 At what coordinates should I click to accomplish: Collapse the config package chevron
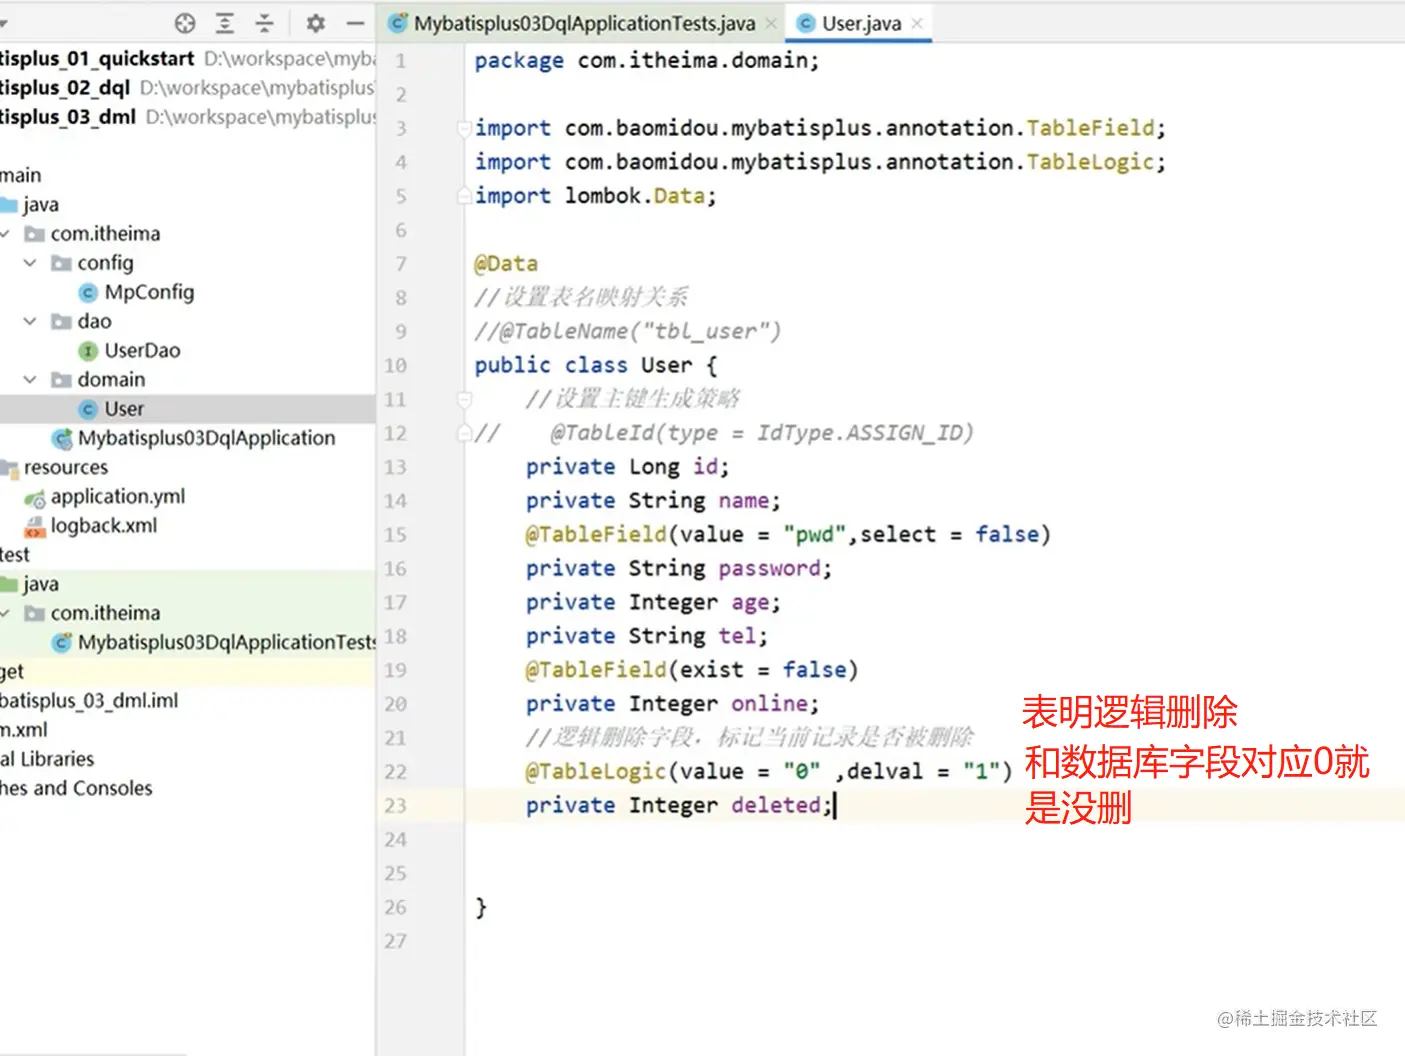(x=30, y=263)
